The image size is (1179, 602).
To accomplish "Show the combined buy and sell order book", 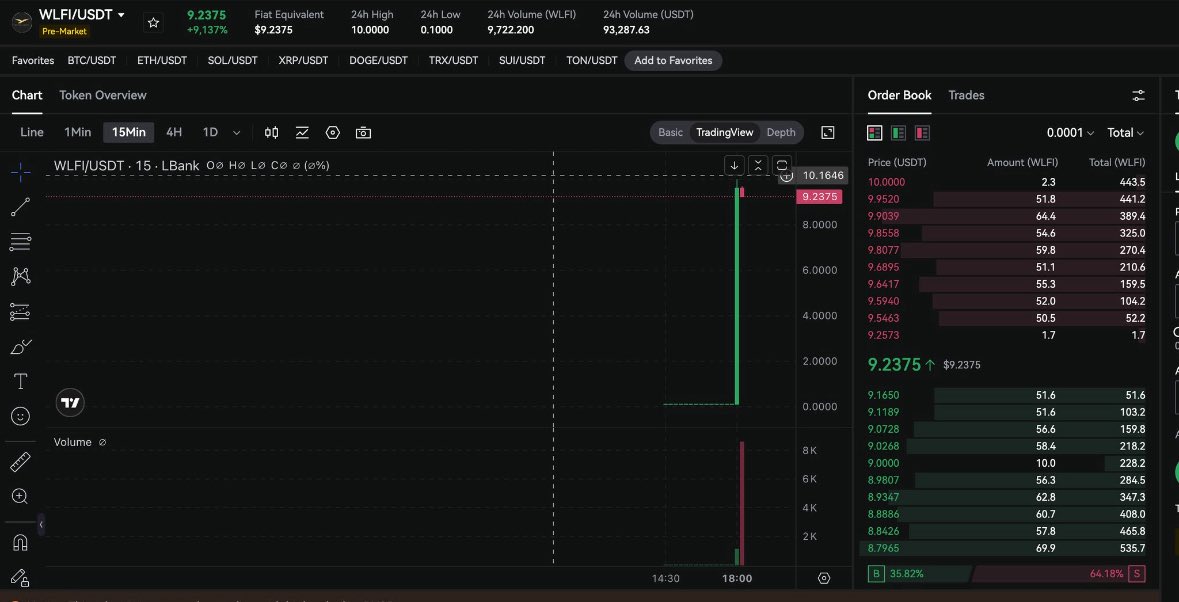I will pos(874,133).
